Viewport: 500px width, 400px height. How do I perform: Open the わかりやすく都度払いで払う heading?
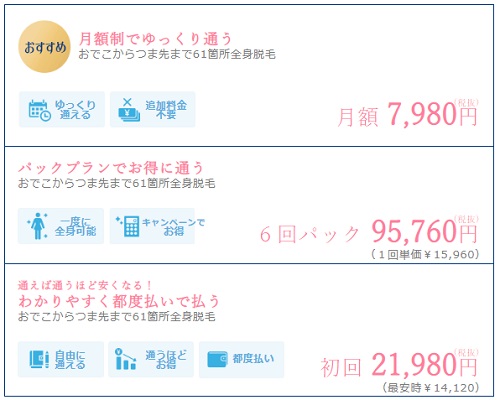[x=119, y=301]
